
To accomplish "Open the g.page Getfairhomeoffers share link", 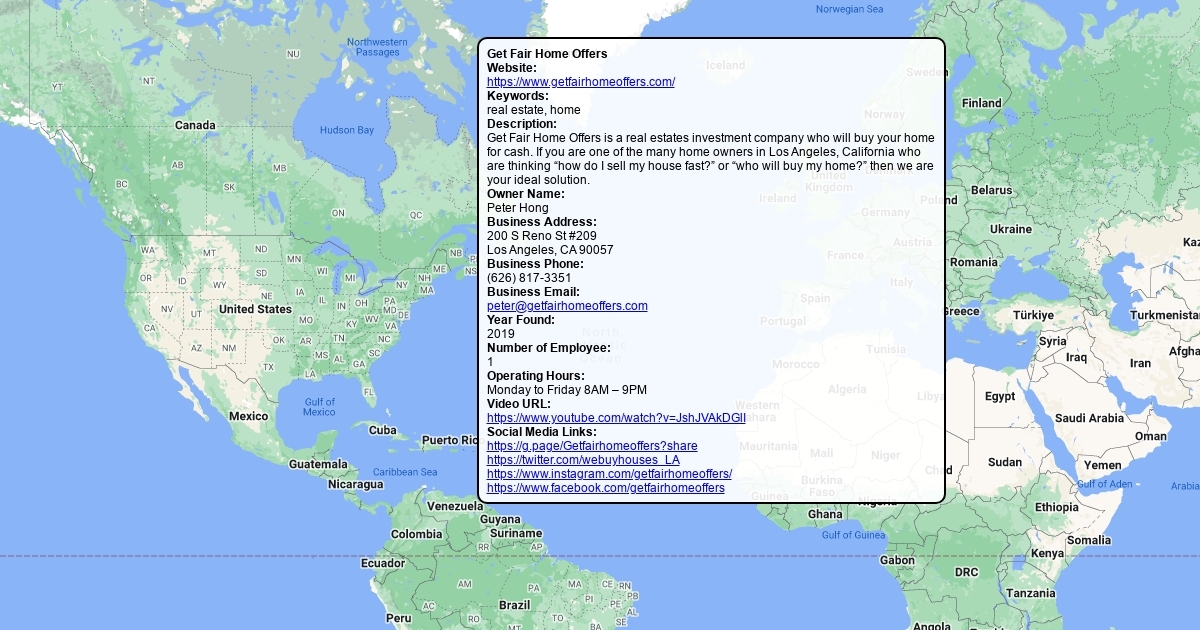I will [x=592, y=446].
